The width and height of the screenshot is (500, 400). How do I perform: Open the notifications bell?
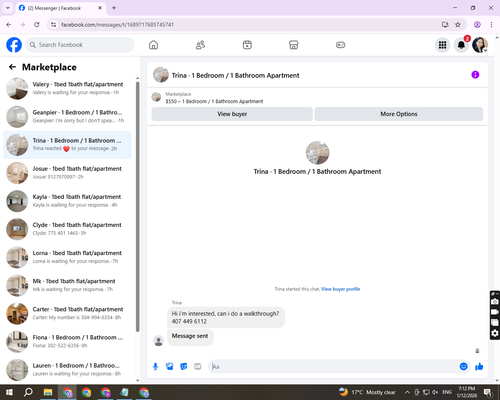tap(461, 45)
